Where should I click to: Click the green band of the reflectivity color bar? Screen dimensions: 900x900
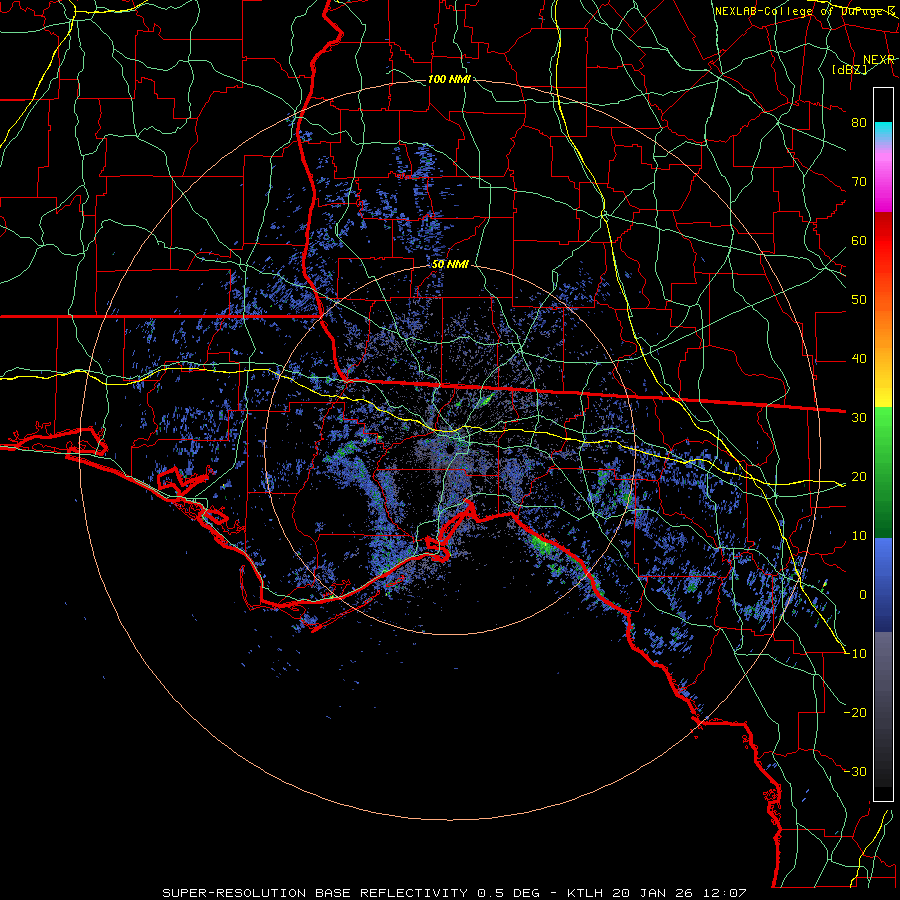[883, 472]
